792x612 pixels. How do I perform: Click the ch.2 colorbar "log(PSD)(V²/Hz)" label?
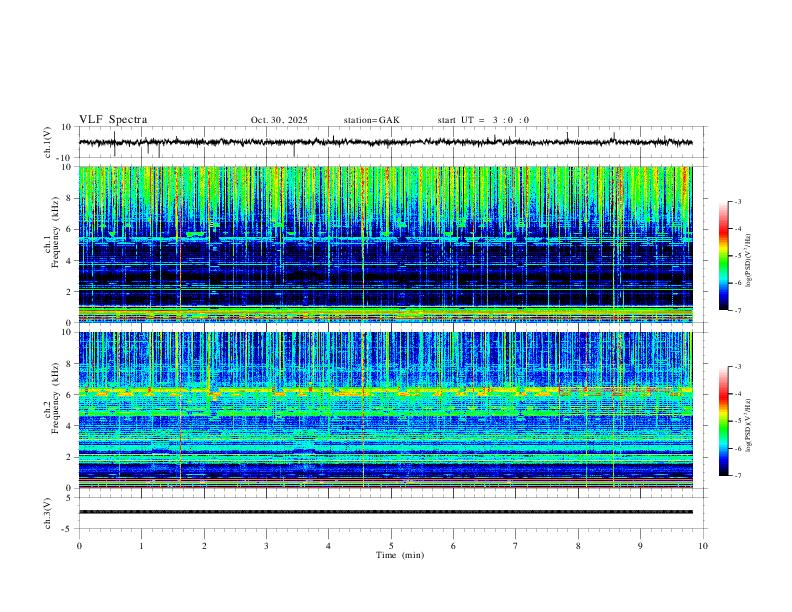tap(748, 425)
